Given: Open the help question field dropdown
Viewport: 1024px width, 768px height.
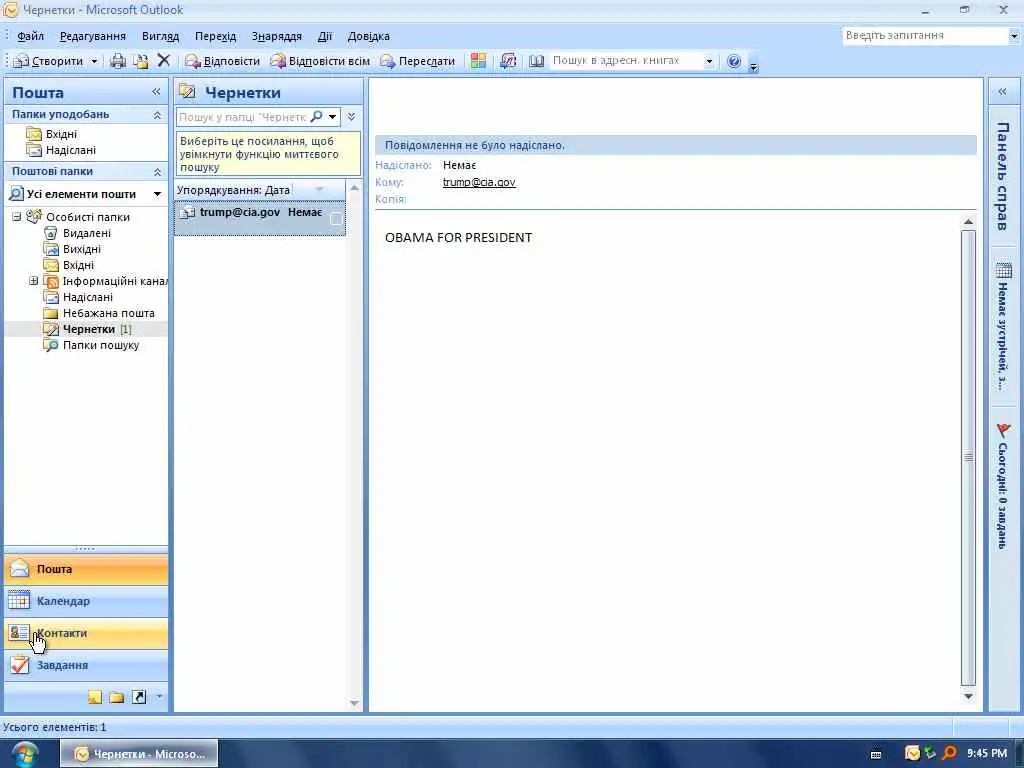Looking at the screenshot, I should pyautogui.click(x=1014, y=36).
